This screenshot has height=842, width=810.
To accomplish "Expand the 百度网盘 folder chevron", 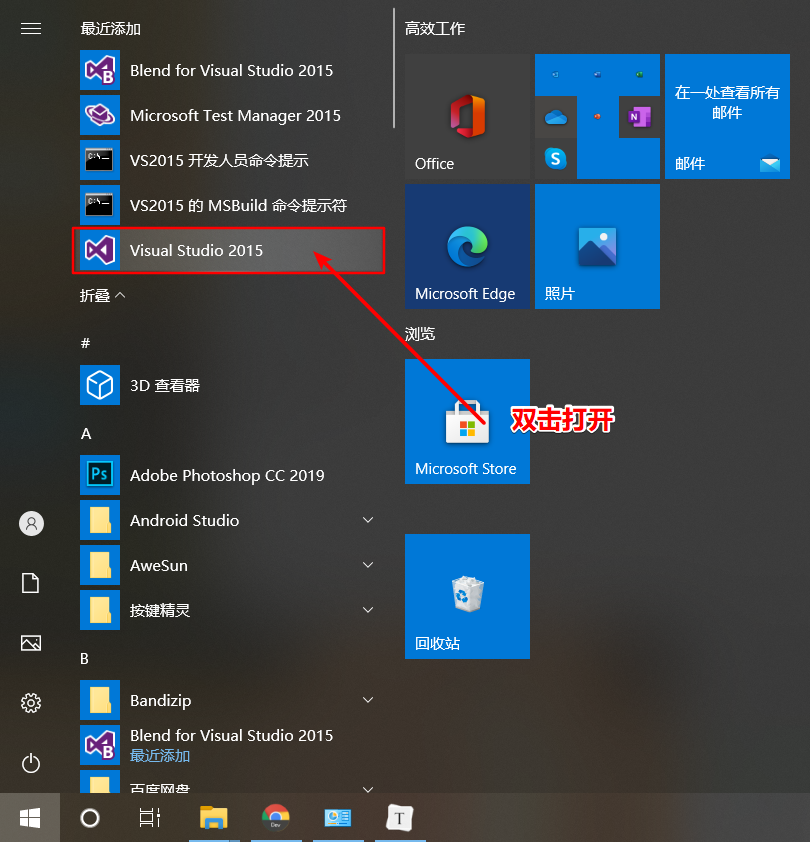I will (x=368, y=789).
